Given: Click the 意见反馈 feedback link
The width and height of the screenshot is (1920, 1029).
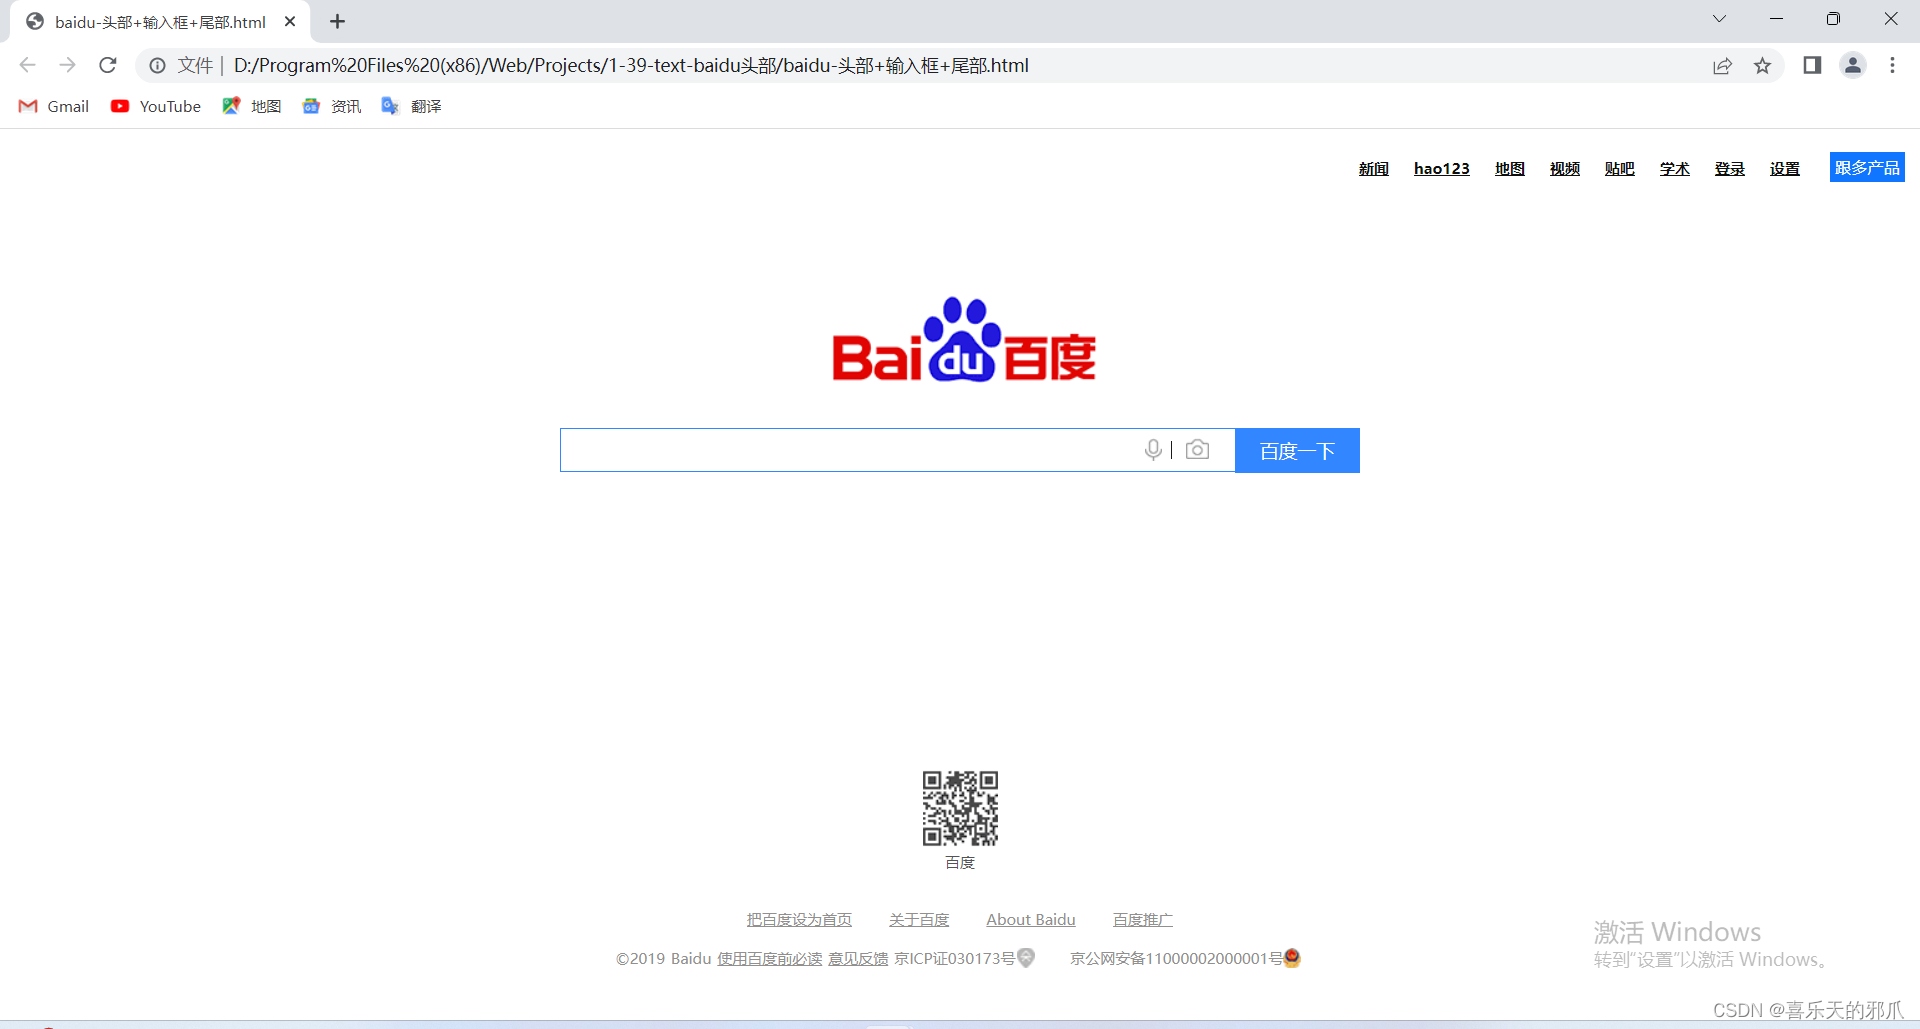Looking at the screenshot, I should [858, 958].
